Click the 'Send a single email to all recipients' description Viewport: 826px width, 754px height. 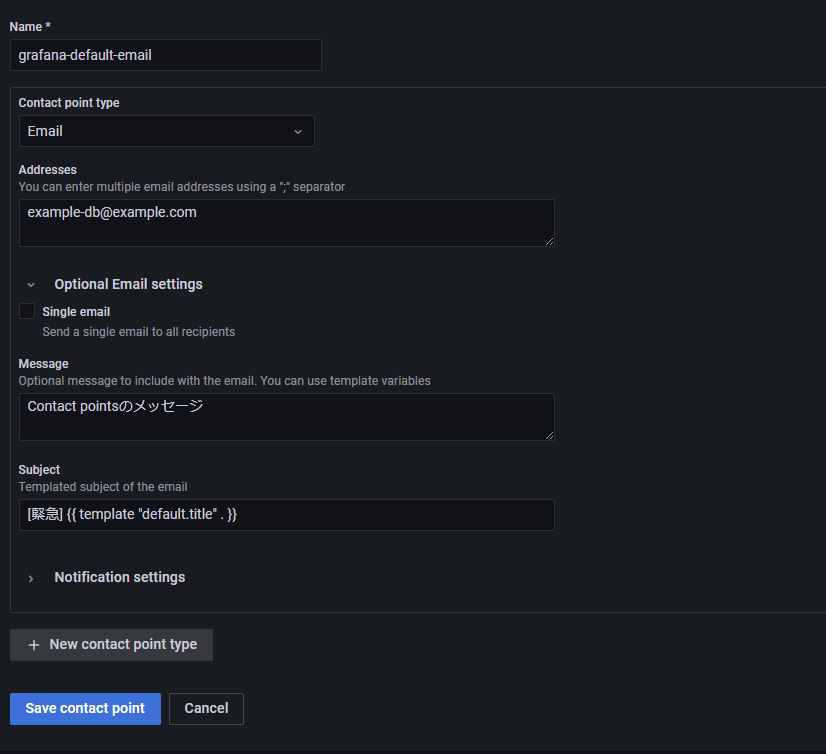tap(139, 332)
